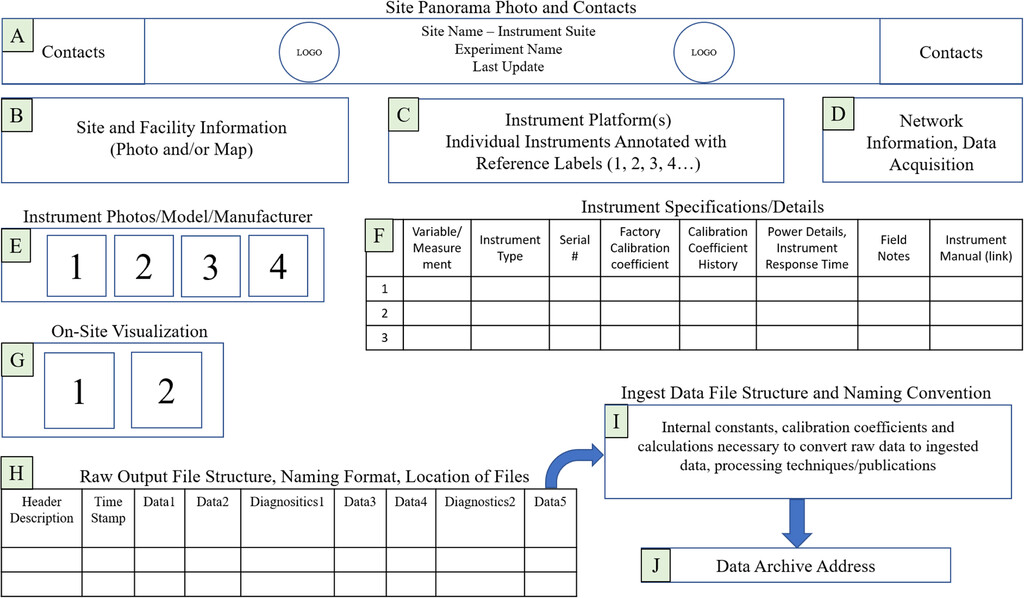Click the green A section label
Viewport: 1024px width, 598px height.
[18, 35]
